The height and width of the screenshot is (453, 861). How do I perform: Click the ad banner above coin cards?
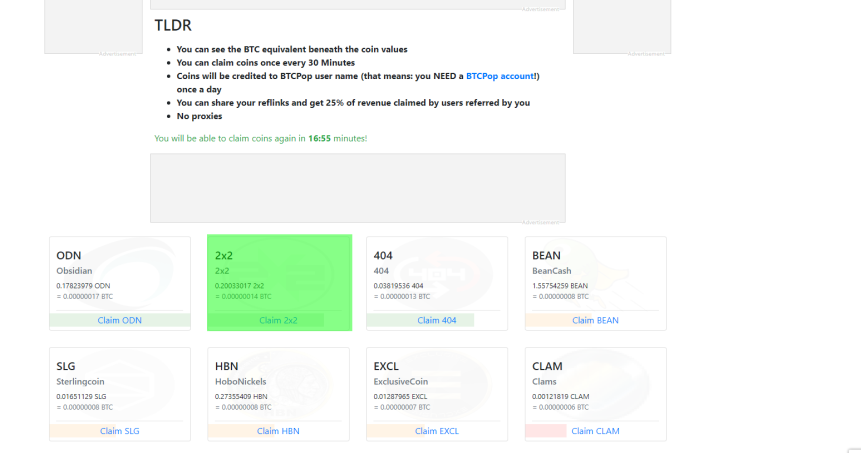(x=358, y=188)
